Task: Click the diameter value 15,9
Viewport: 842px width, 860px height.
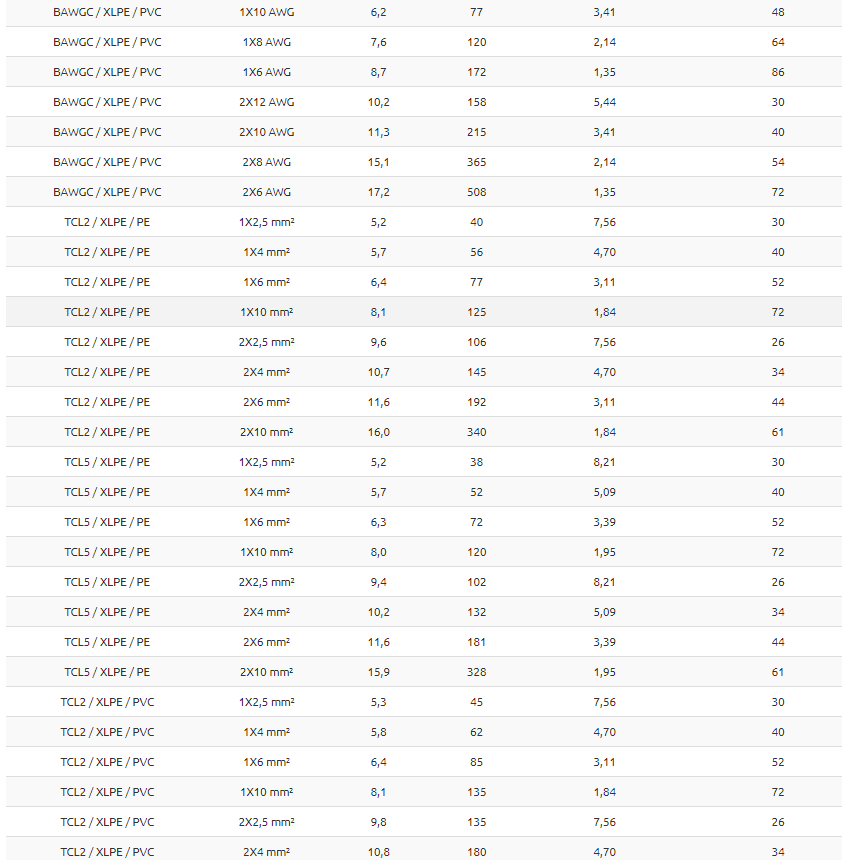Action: point(378,672)
